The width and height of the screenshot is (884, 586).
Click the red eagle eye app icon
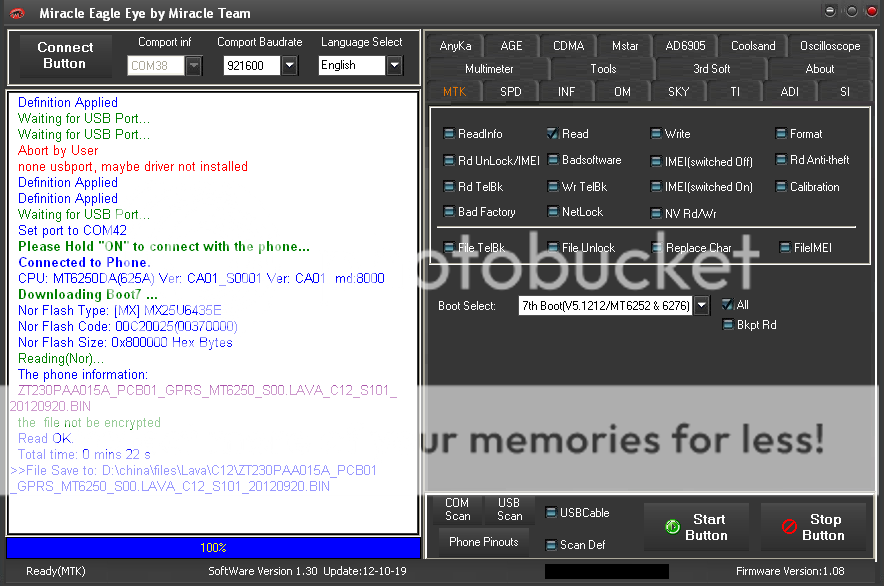click(x=17, y=13)
